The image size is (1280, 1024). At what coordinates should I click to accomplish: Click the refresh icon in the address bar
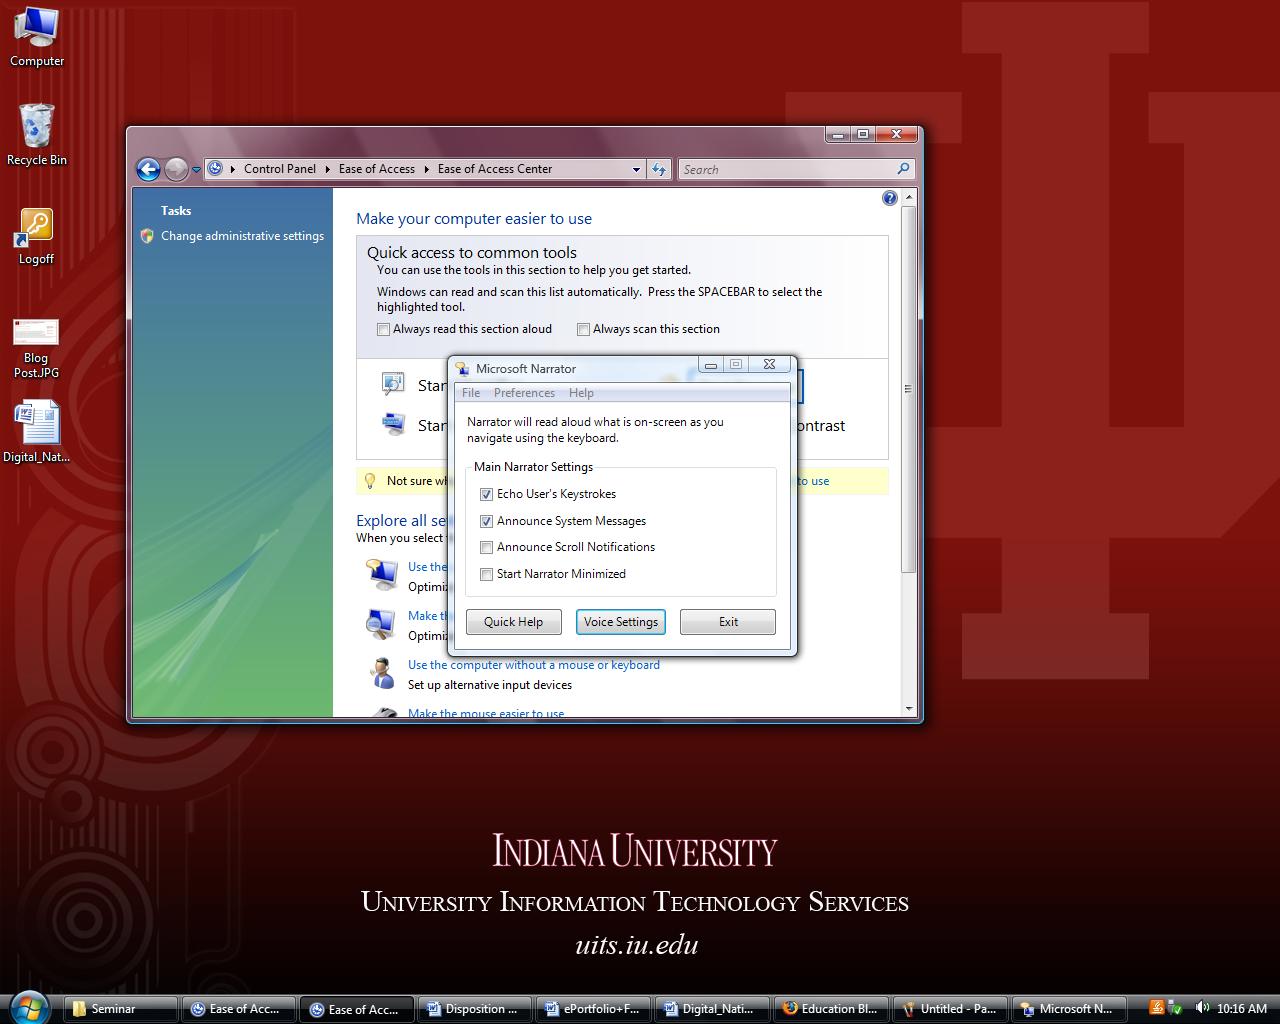(659, 169)
